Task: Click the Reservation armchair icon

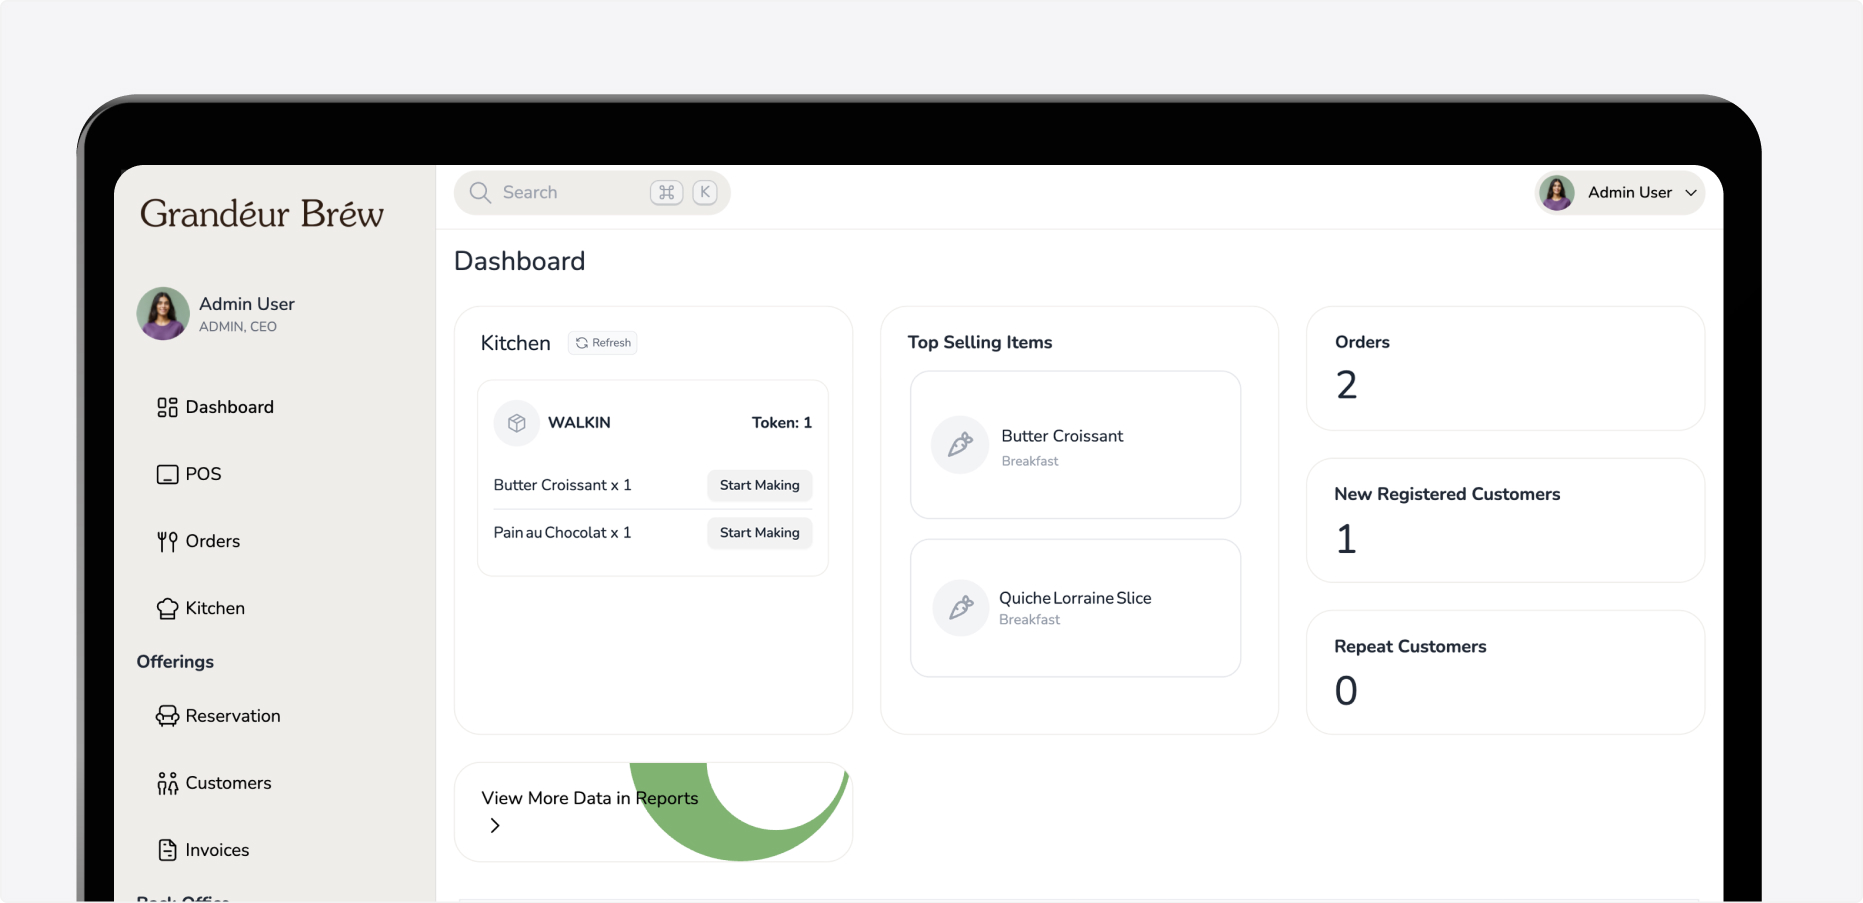Action: click(x=167, y=716)
